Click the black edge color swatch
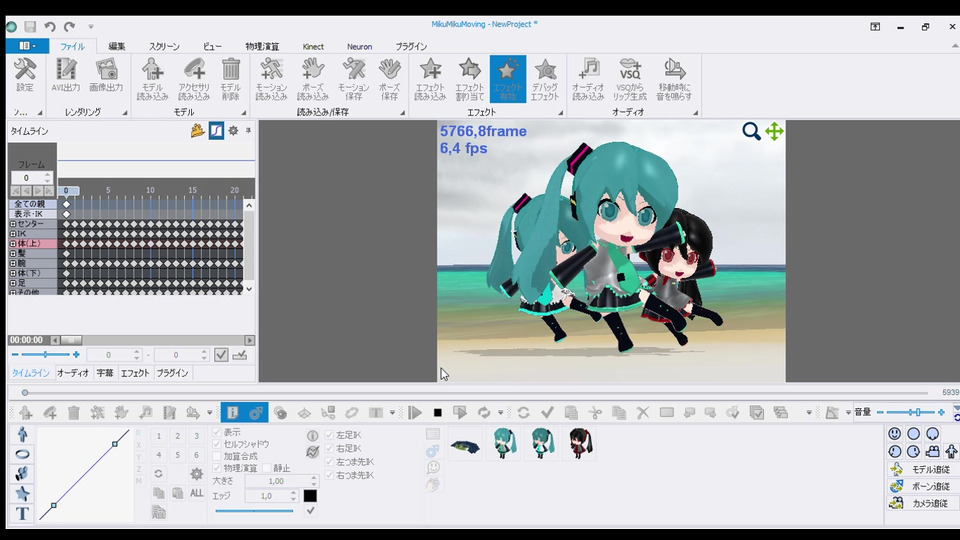This screenshot has width=960, height=540. pos(310,495)
